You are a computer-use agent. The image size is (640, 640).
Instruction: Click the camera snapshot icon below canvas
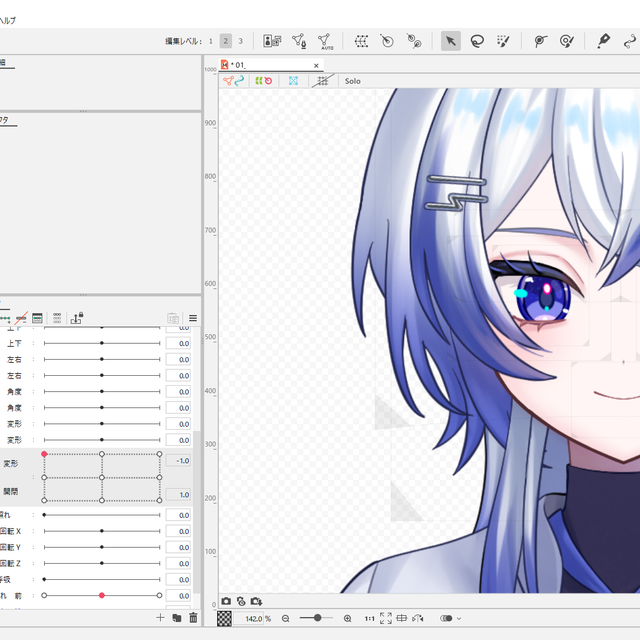pos(226,601)
